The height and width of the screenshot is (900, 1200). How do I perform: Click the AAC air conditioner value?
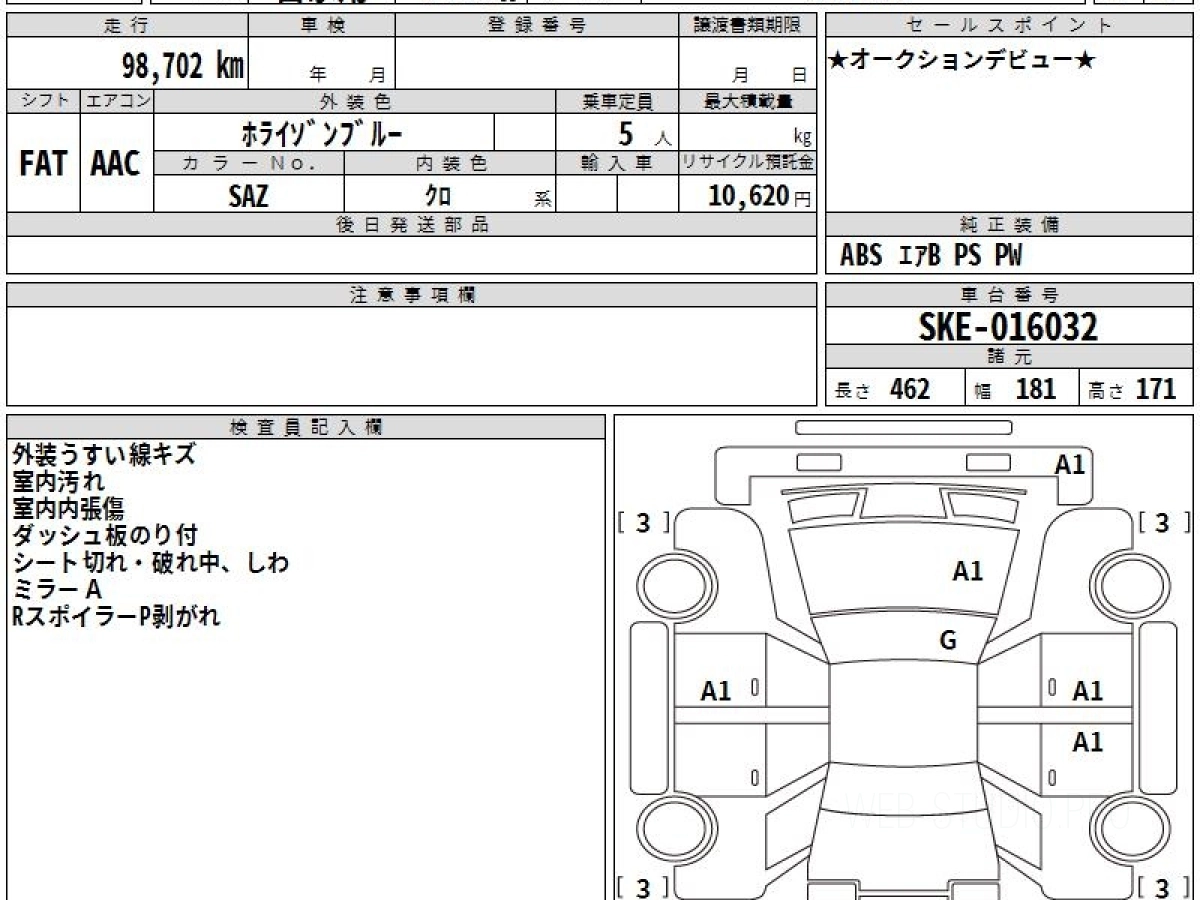[x=116, y=164]
